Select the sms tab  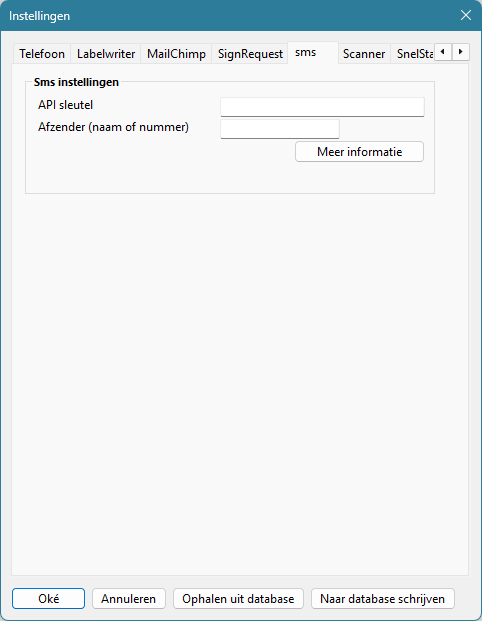[313, 53]
